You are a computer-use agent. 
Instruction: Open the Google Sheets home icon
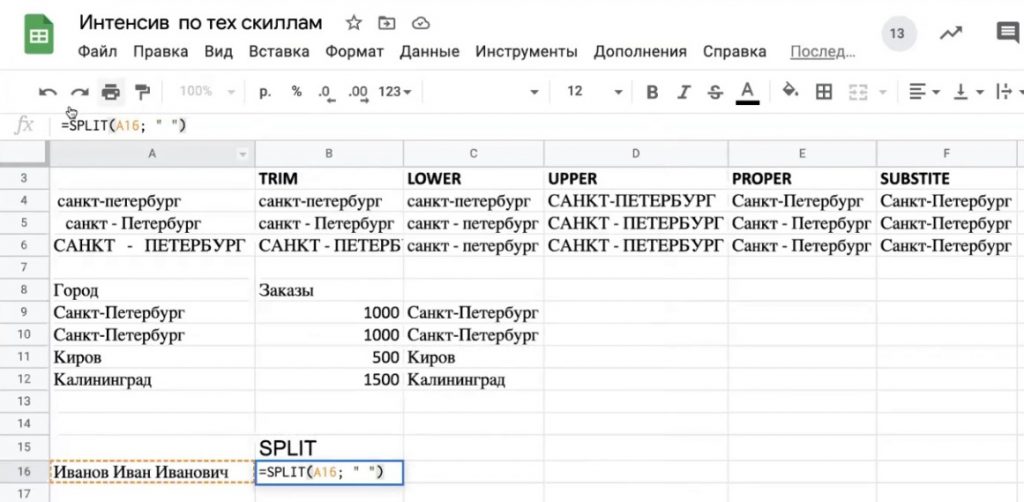[39, 34]
